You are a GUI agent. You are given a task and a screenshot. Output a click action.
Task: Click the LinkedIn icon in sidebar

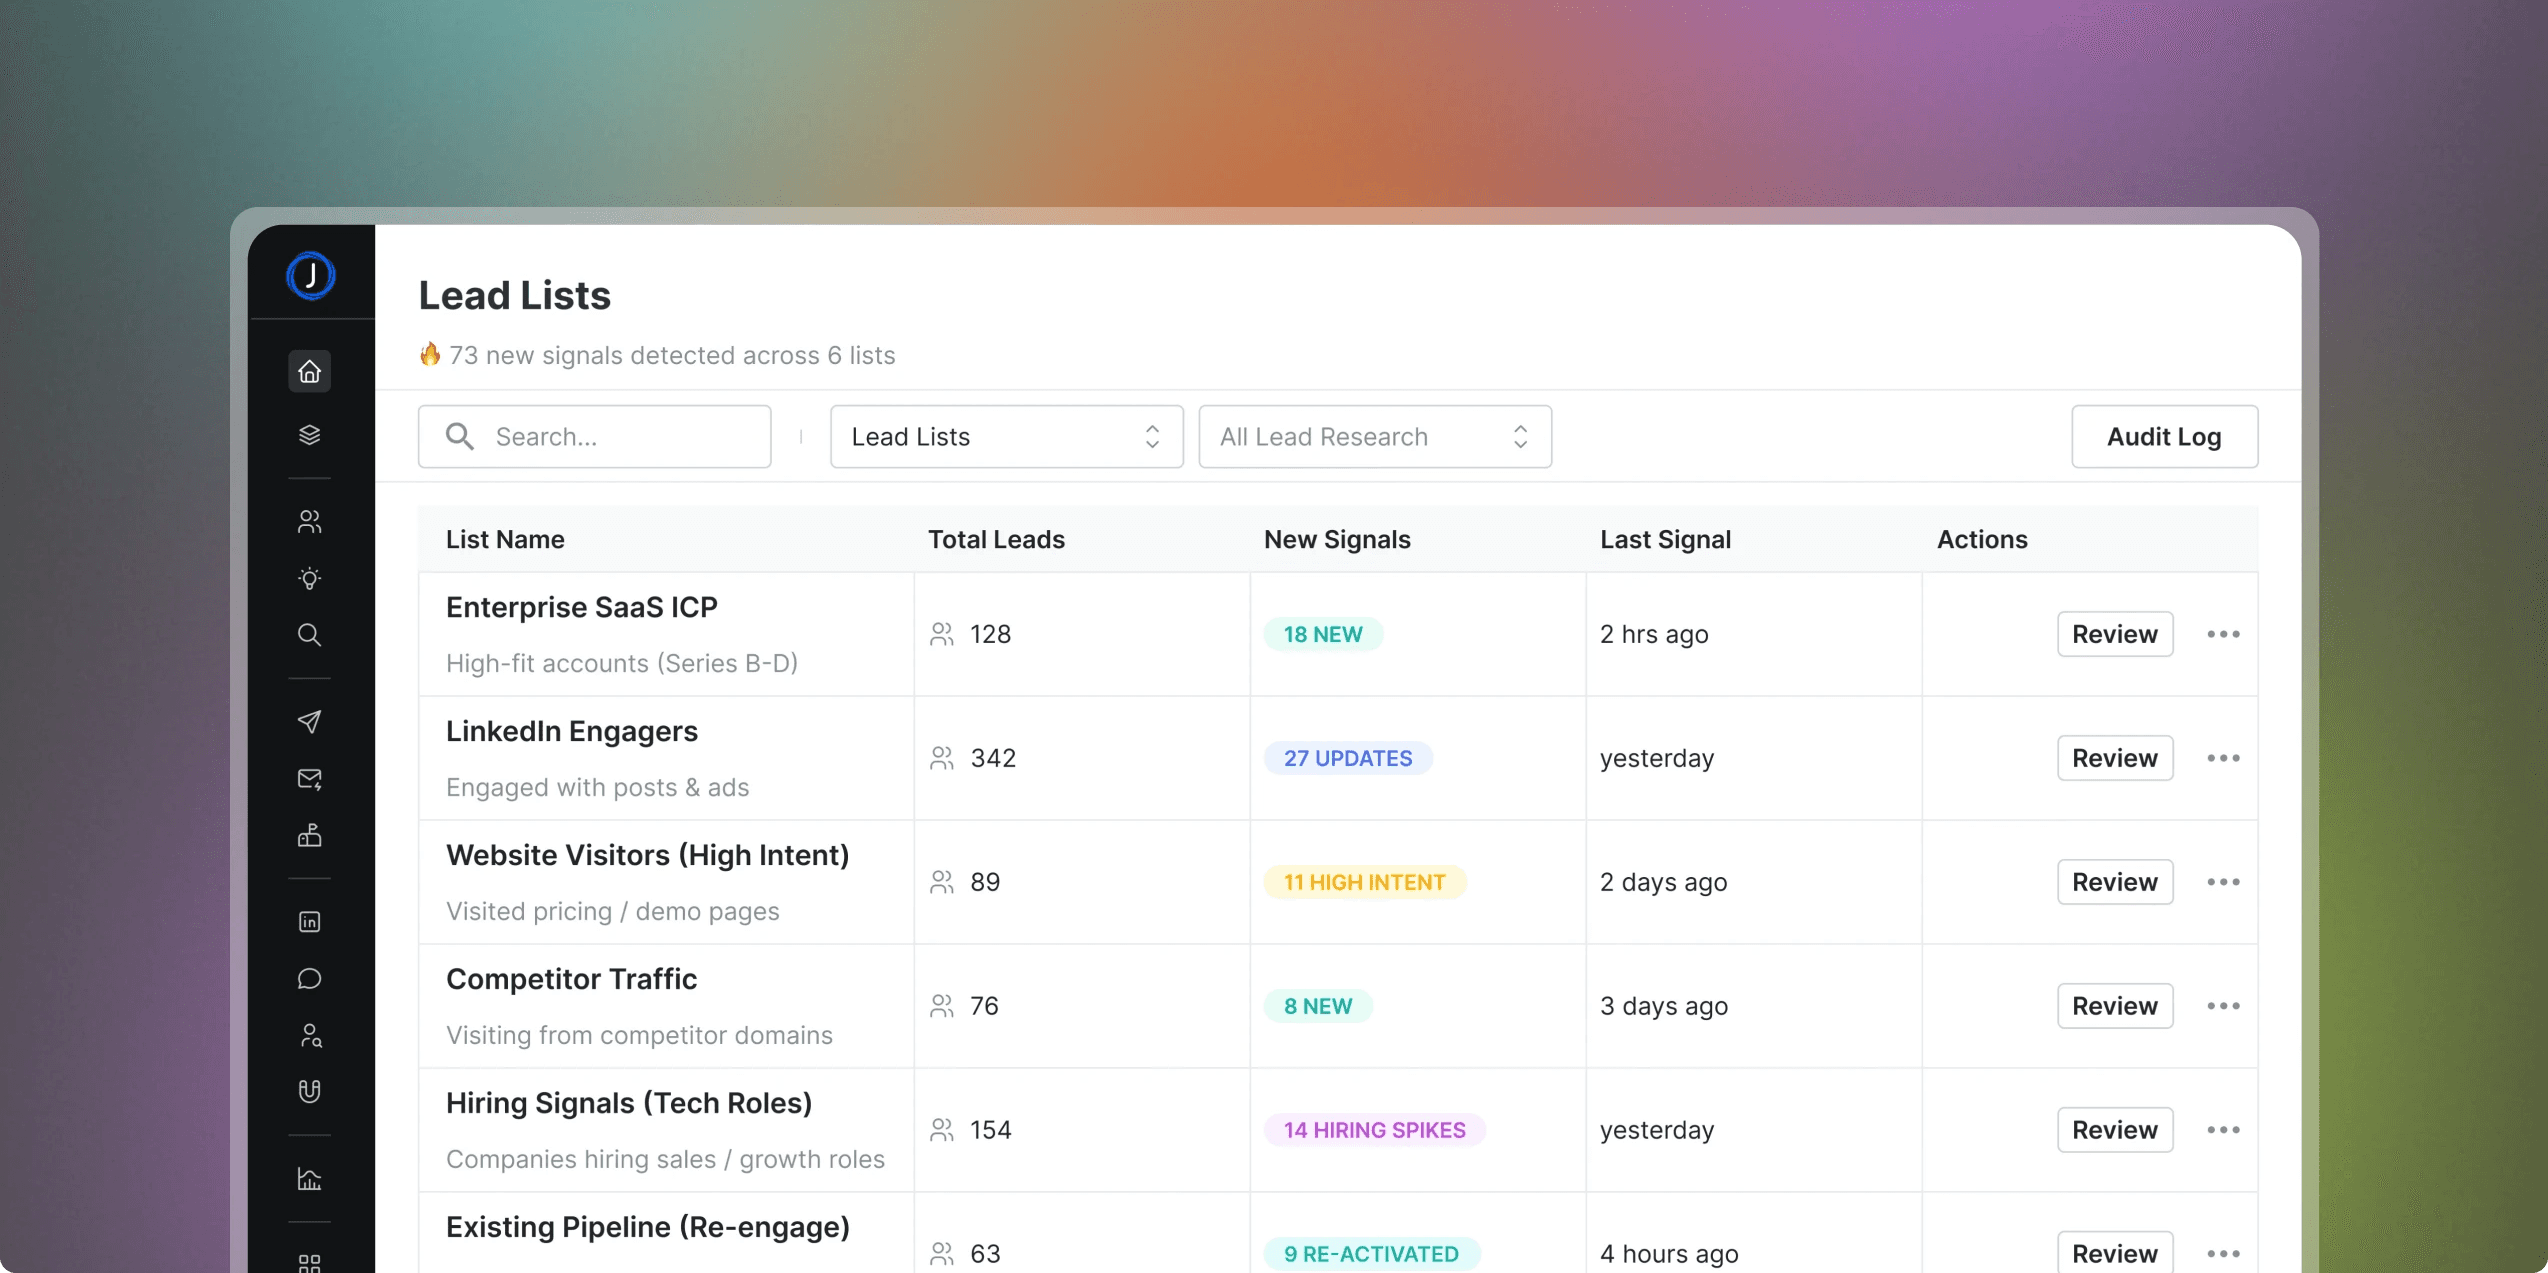point(309,921)
